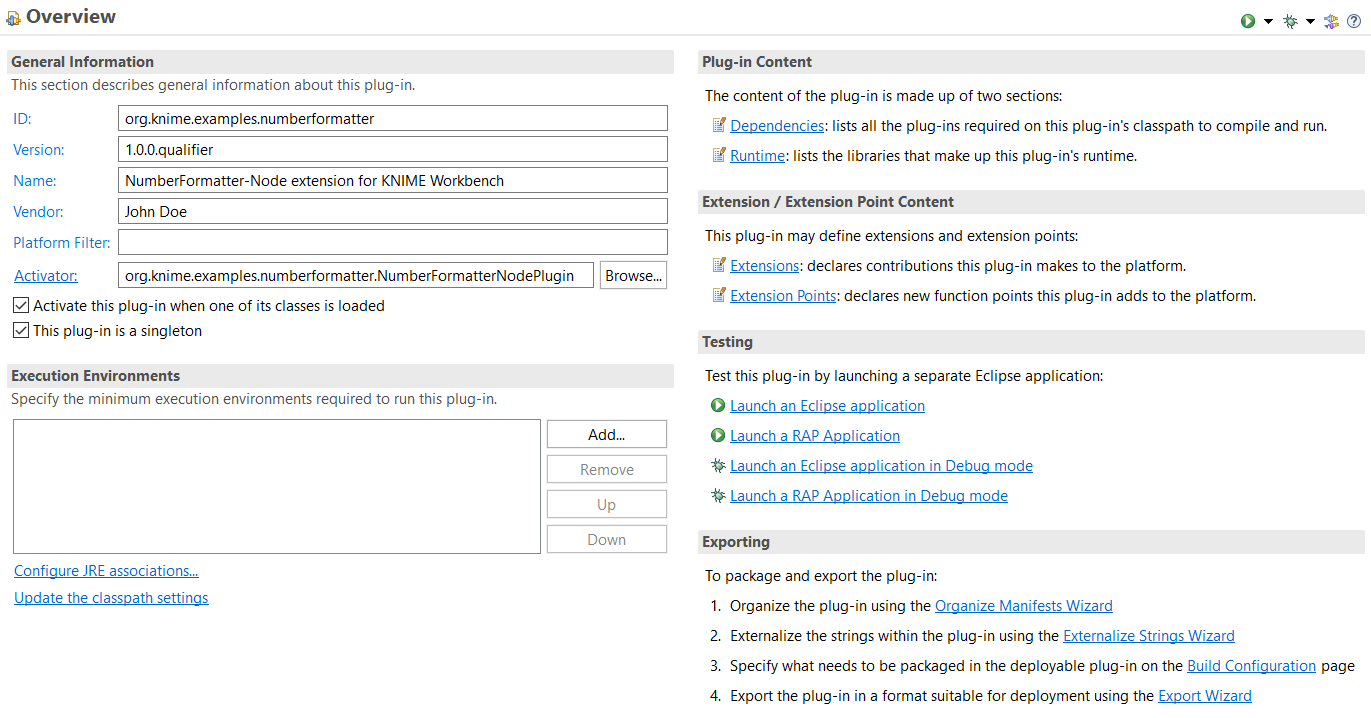Click the Add... button for execution environments
The width and height of the screenshot is (1371, 718).
[x=607, y=434]
